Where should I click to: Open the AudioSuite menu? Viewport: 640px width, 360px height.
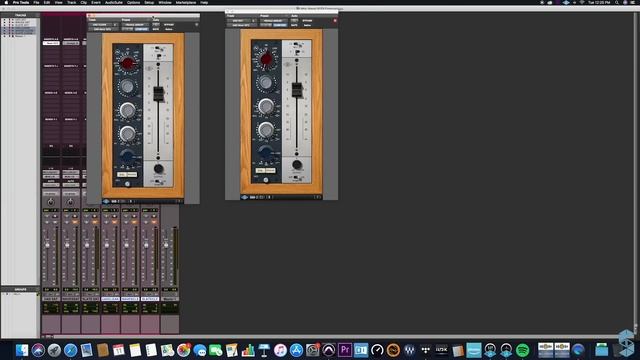(114, 2)
